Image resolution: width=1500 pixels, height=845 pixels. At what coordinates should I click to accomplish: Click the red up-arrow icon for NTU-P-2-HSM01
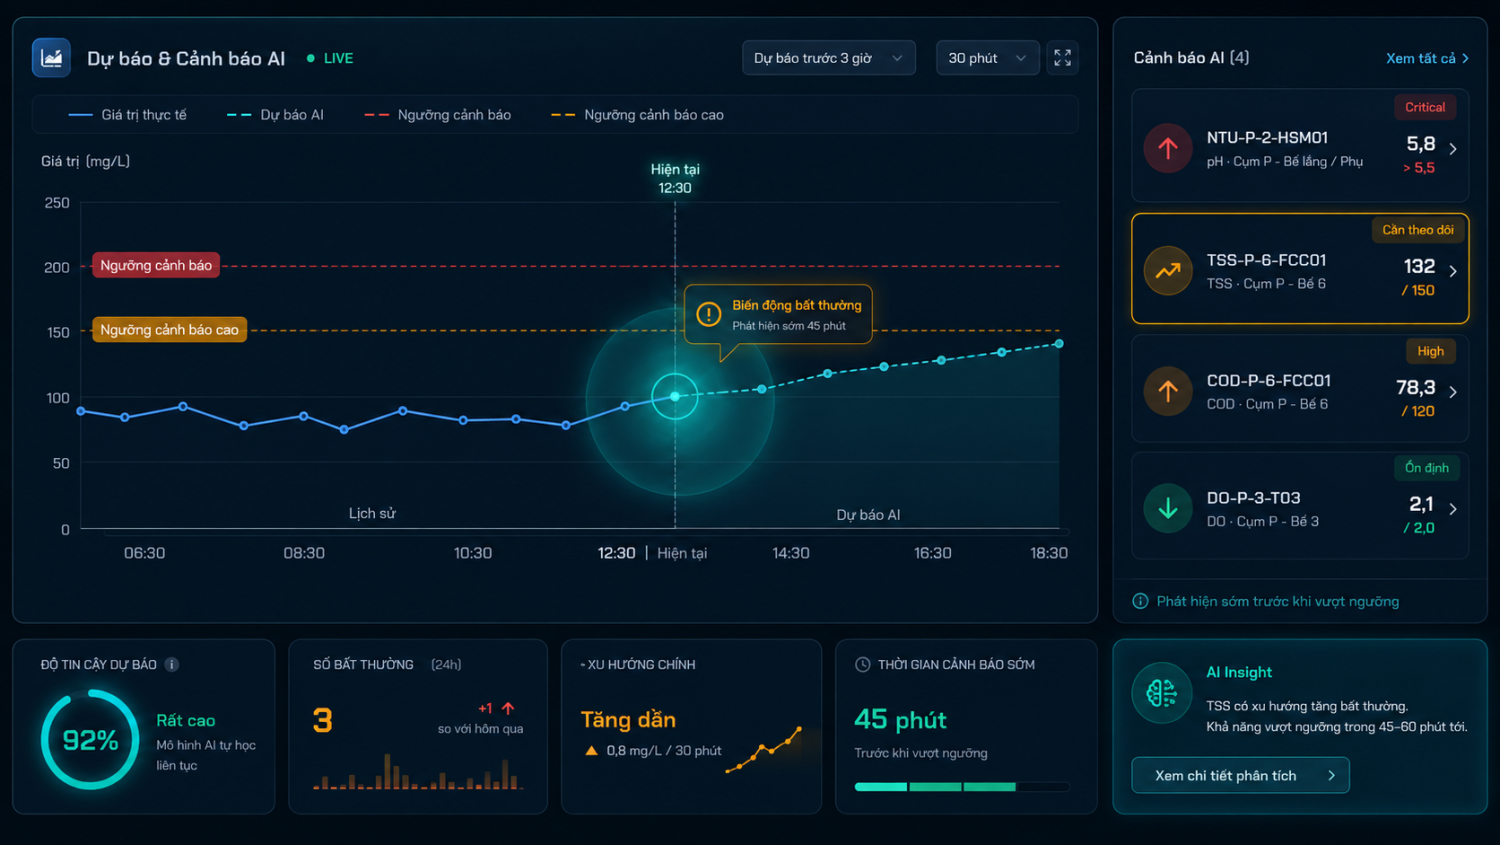(1168, 148)
